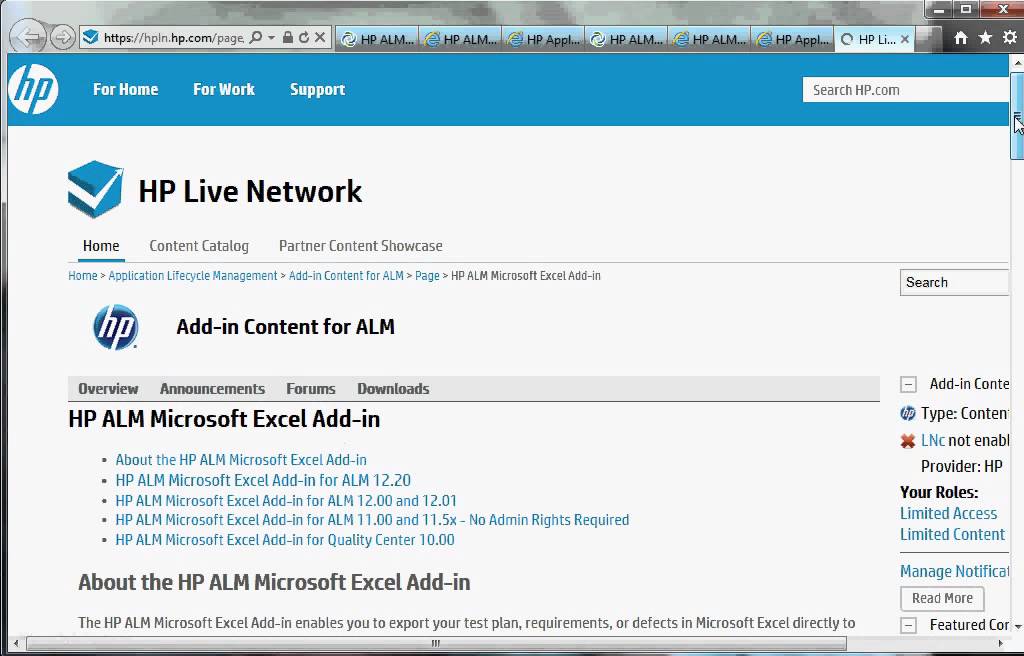Click the stop loading X in address bar
The width and height of the screenshot is (1024, 656).
[320, 37]
